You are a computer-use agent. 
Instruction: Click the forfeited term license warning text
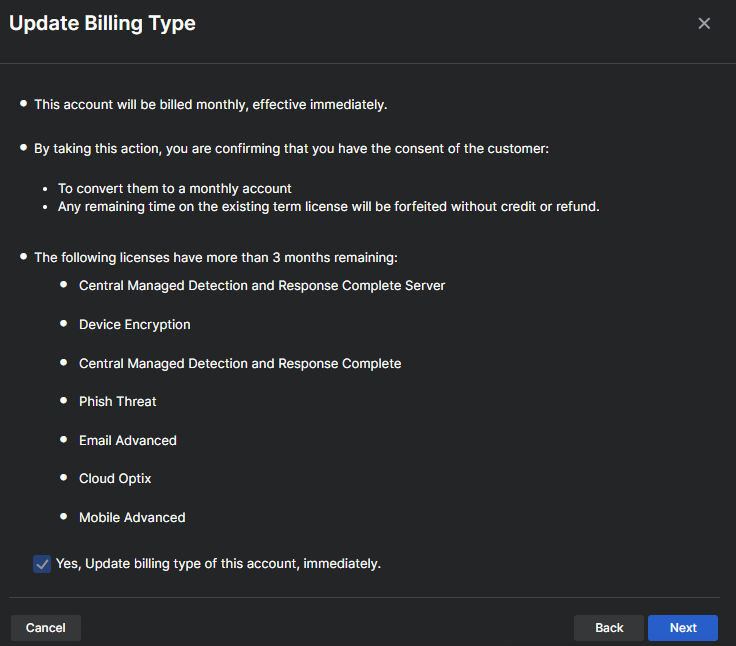[328, 207]
